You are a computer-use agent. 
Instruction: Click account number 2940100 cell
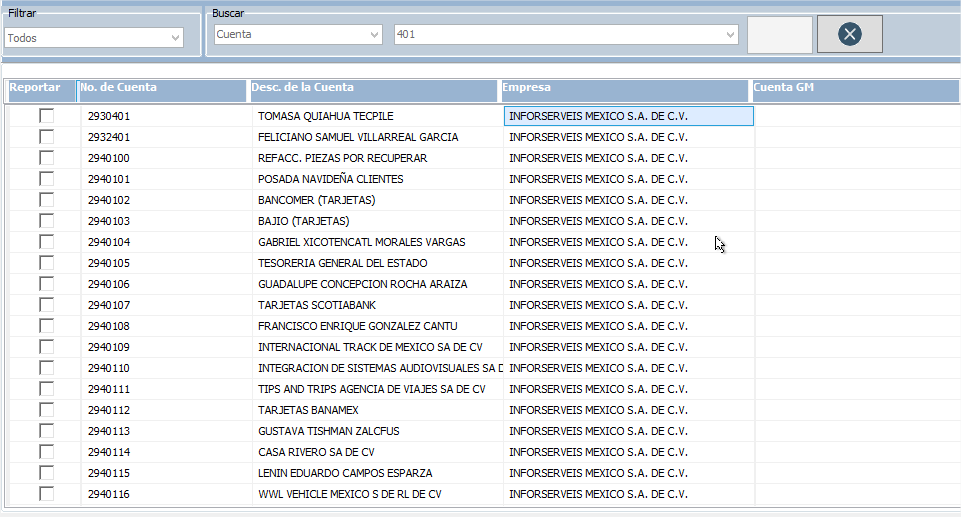point(166,158)
